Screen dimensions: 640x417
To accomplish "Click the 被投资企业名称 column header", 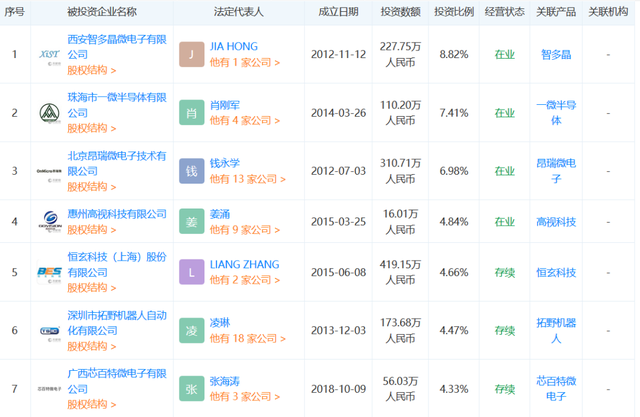I will pyautogui.click(x=102, y=12).
